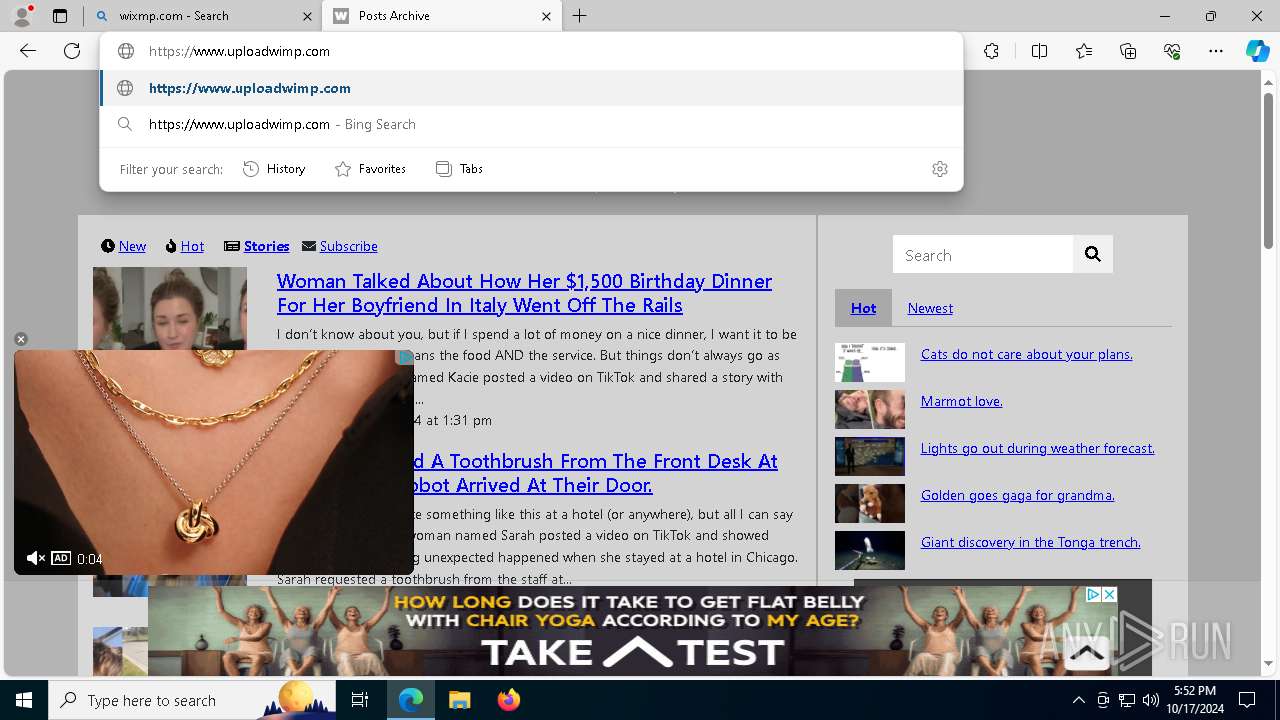This screenshot has width=1280, height=720.
Task: Open the Stories section link
Action: pos(266,246)
